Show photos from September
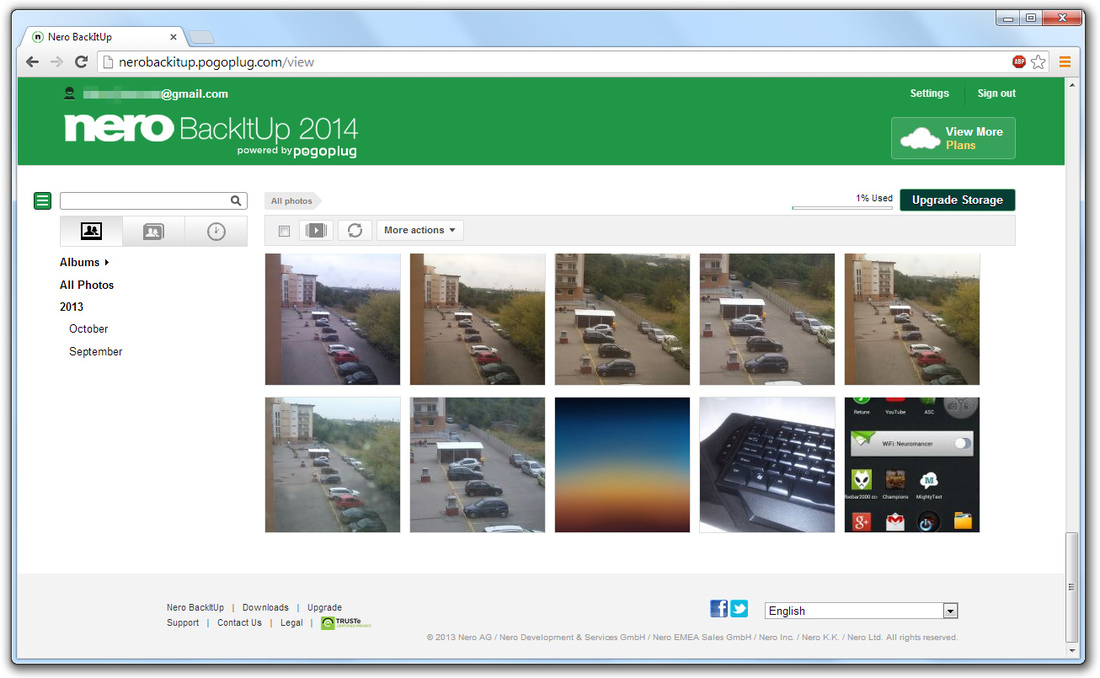 coord(95,352)
